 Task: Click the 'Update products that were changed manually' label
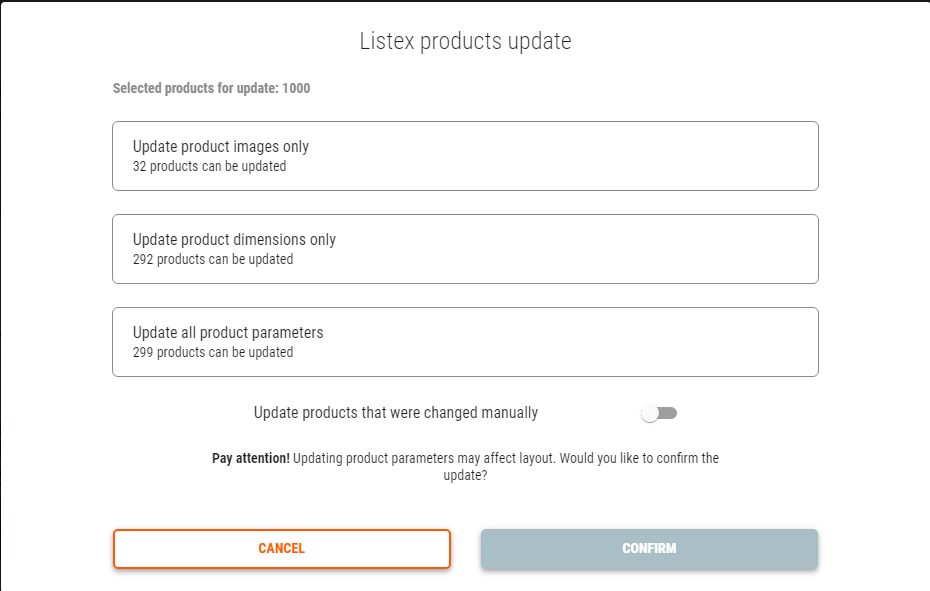point(396,412)
